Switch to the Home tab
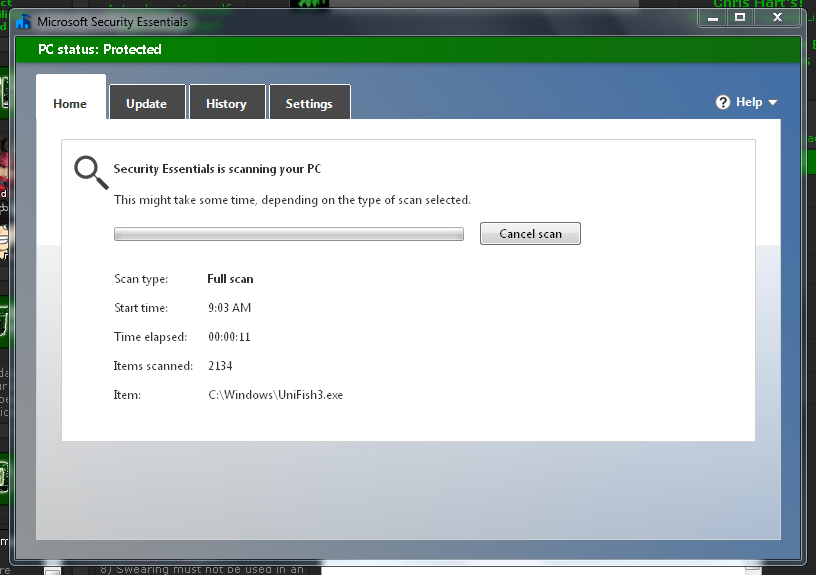Viewport: 816px width, 575px height. 71,97
